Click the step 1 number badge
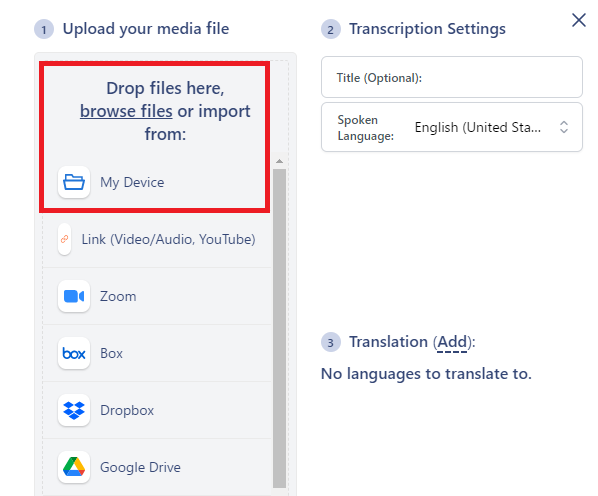This screenshot has width=598, height=496. tap(44, 29)
